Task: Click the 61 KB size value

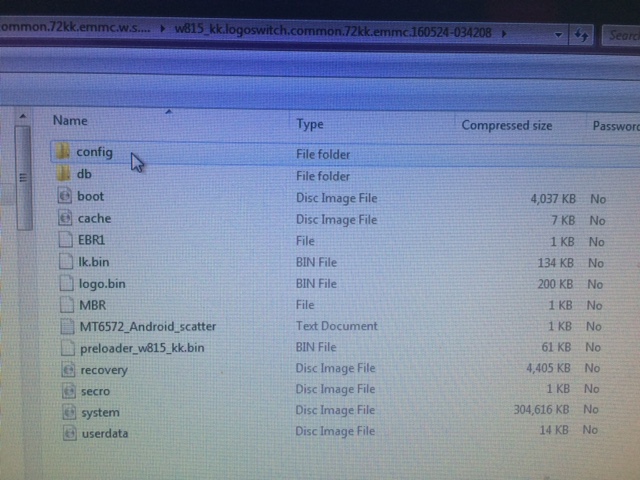Action: click(x=556, y=347)
